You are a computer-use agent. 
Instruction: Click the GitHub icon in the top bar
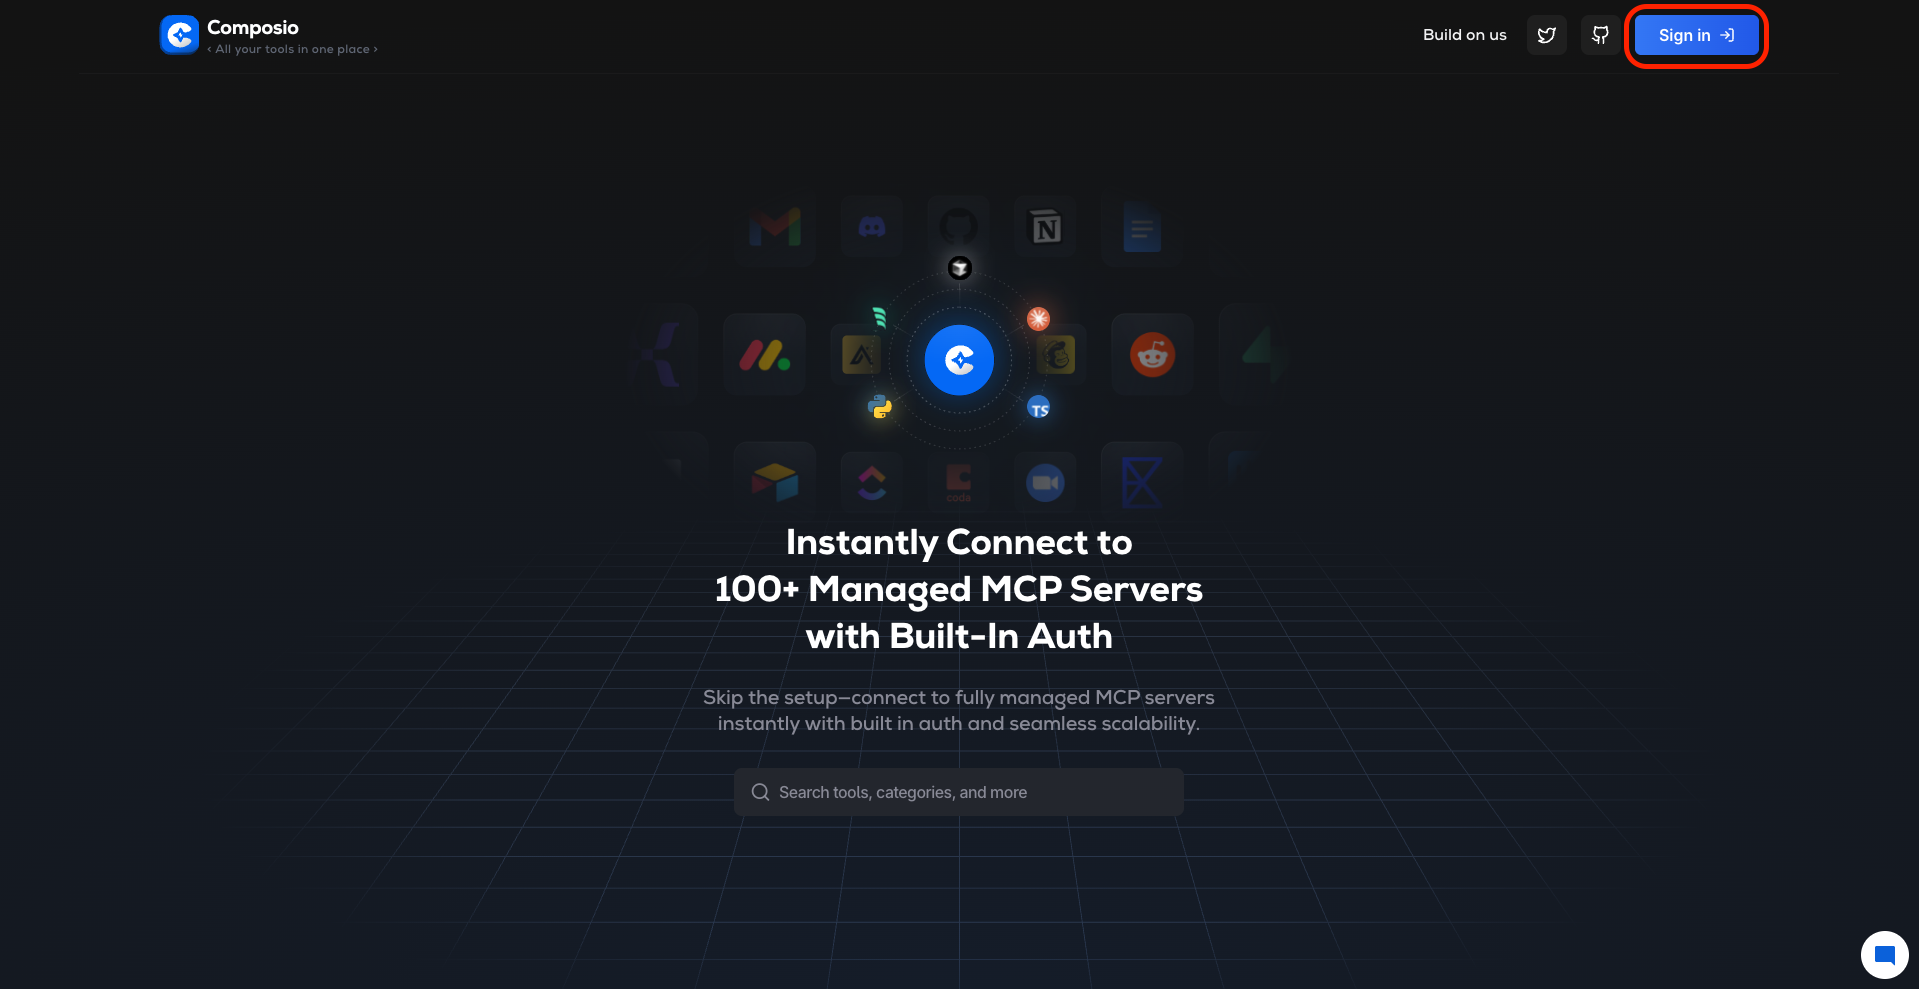pos(1600,35)
